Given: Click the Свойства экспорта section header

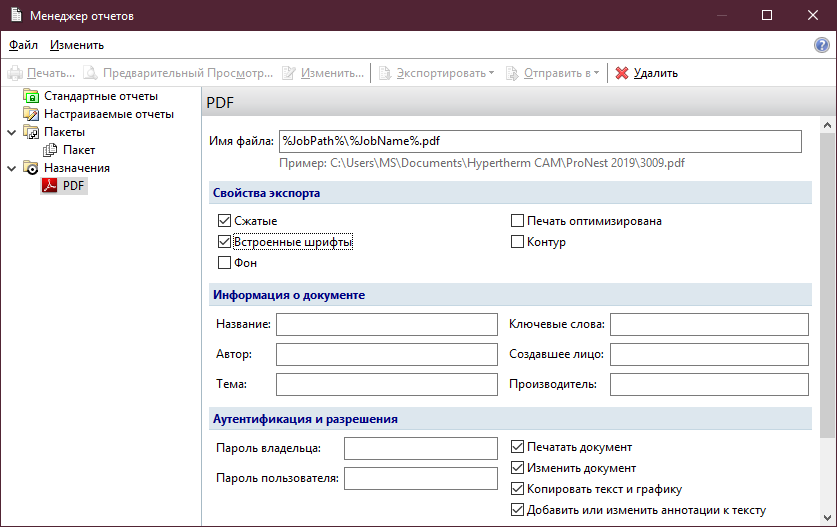Looking at the screenshot, I should point(510,193).
